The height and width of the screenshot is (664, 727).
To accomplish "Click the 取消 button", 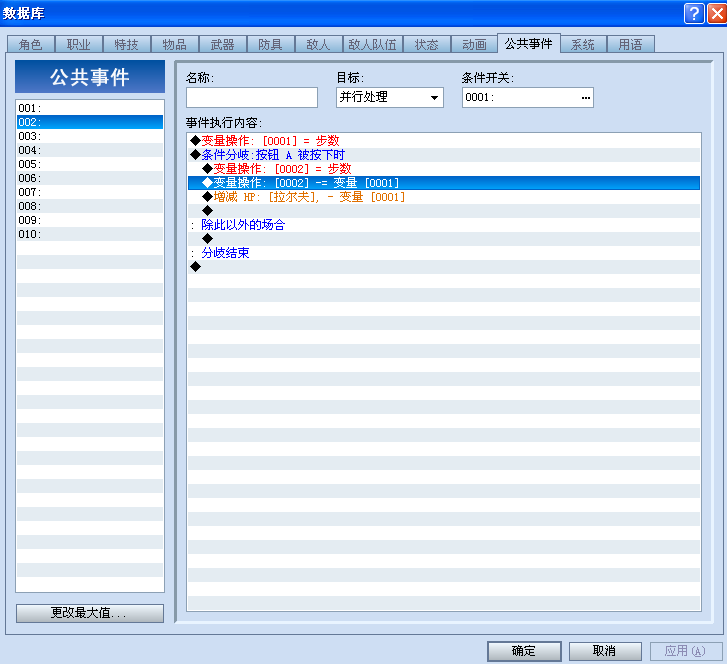I will pyautogui.click(x=605, y=651).
